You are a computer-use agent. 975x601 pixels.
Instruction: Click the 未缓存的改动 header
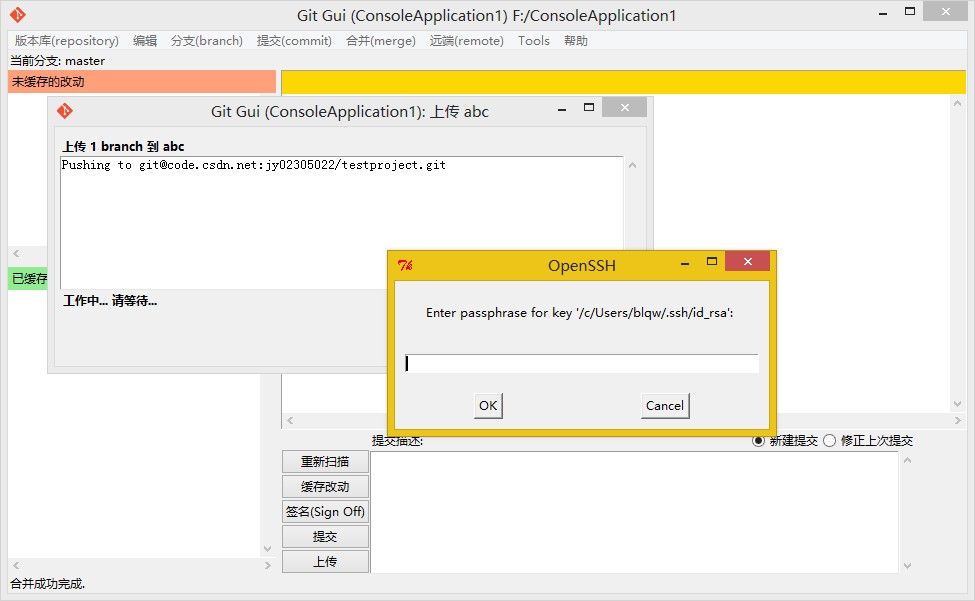tap(142, 81)
